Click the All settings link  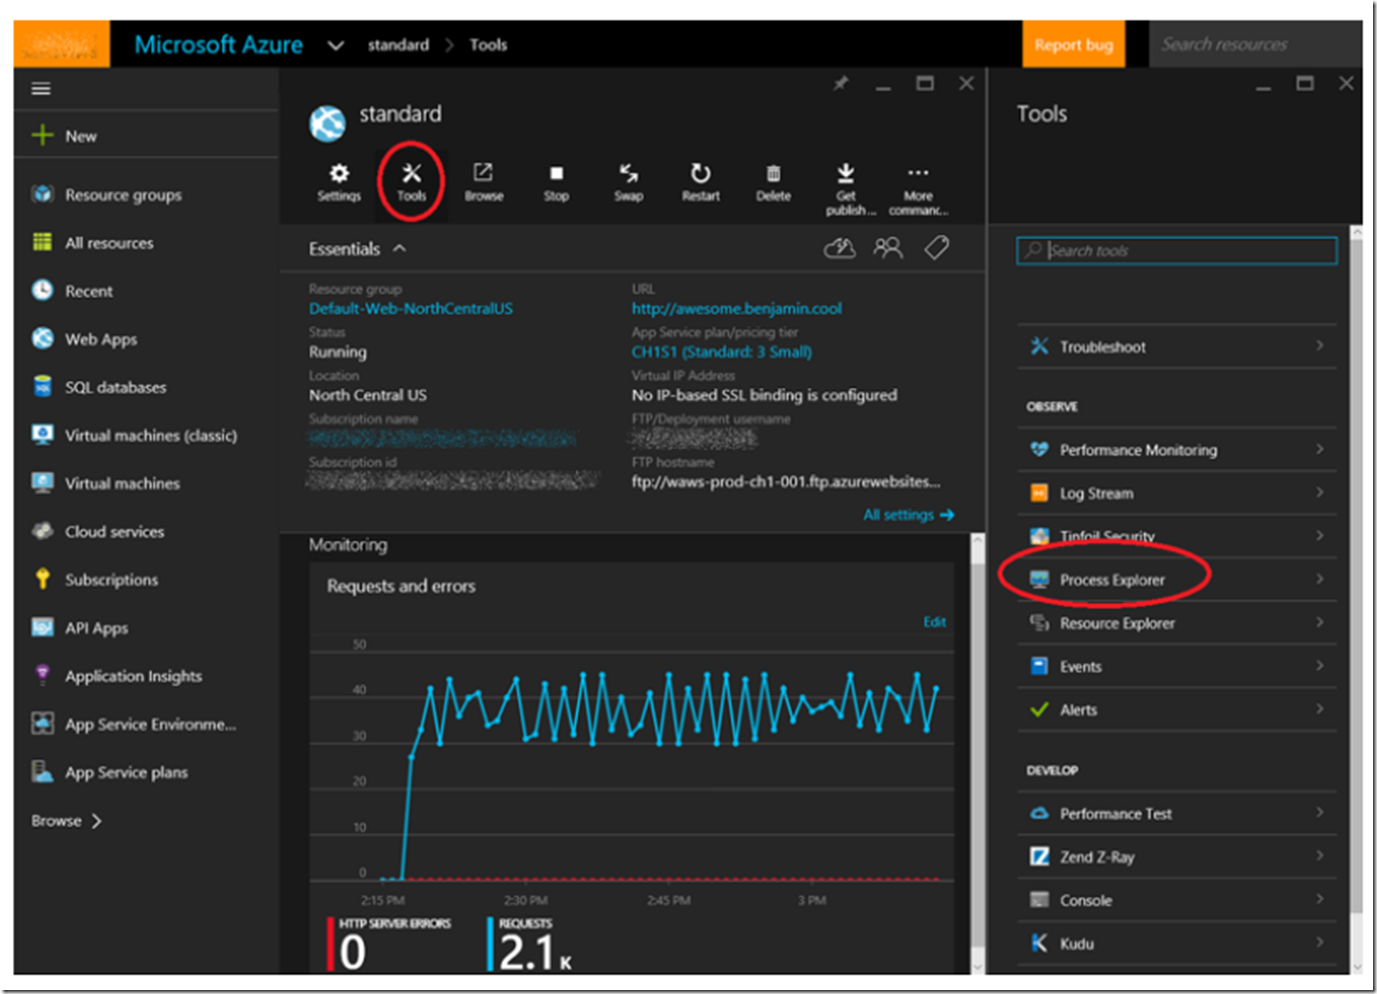point(908,515)
